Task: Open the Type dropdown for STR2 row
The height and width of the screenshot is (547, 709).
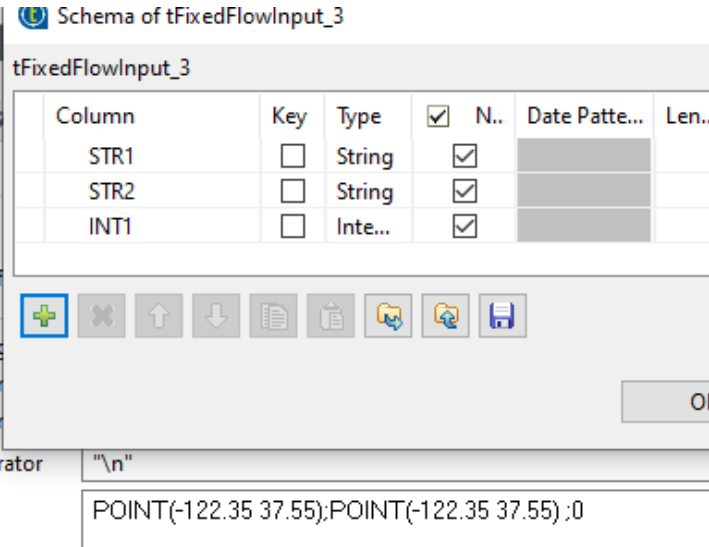Action: (365, 192)
